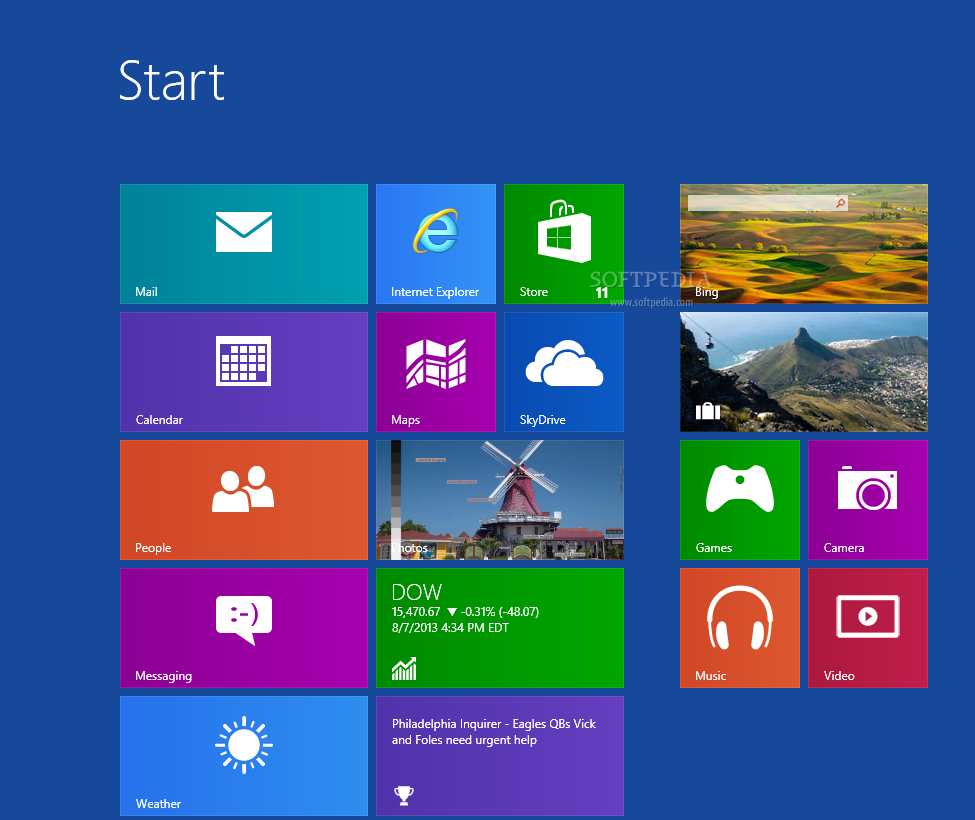The height and width of the screenshot is (820, 975).
Task: Click the Bing tile search box
Action: click(767, 203)
